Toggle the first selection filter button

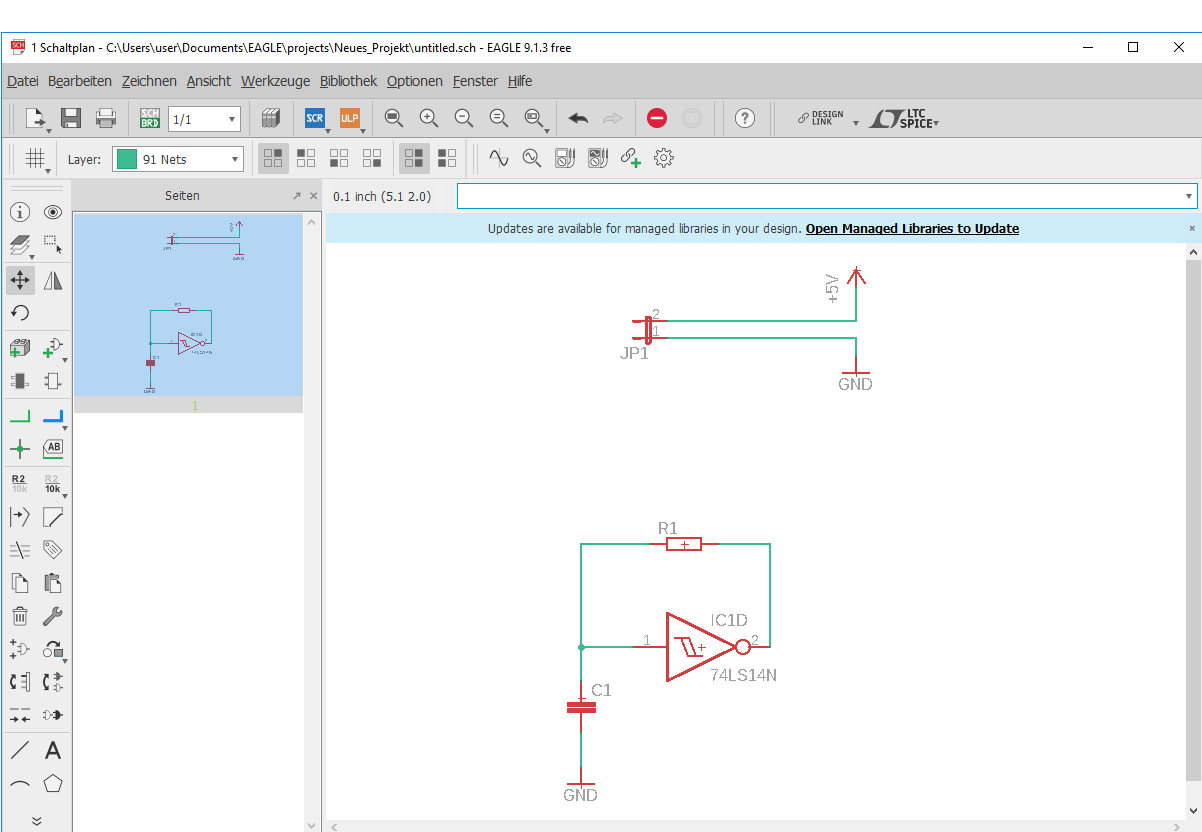pos(274,157)
